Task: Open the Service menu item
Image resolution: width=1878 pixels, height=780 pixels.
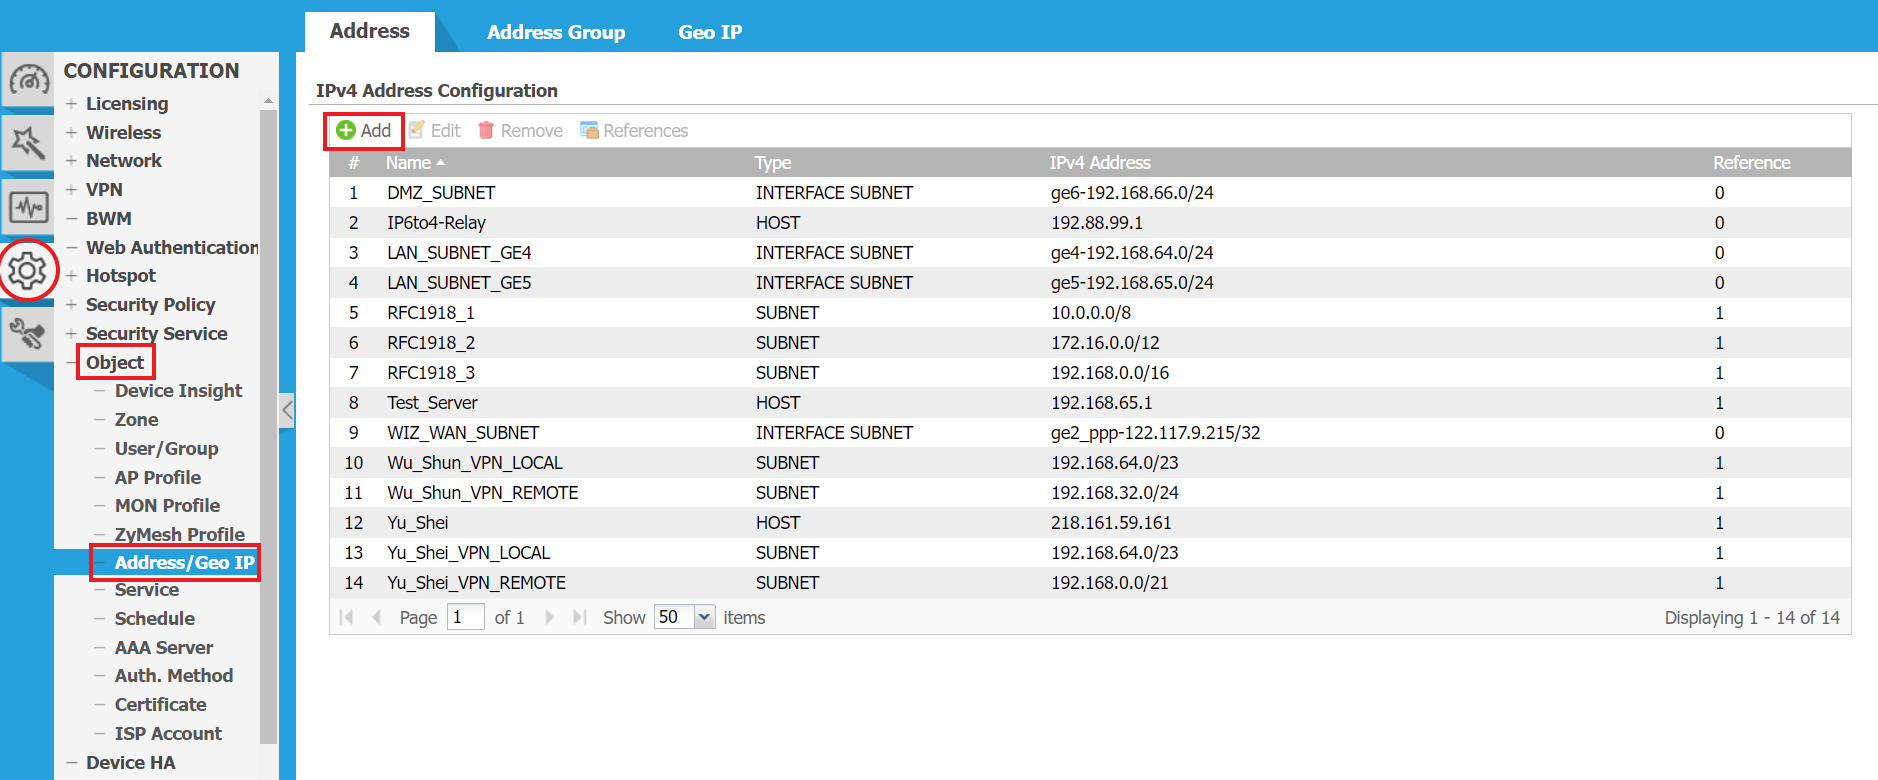Action: 147,590
